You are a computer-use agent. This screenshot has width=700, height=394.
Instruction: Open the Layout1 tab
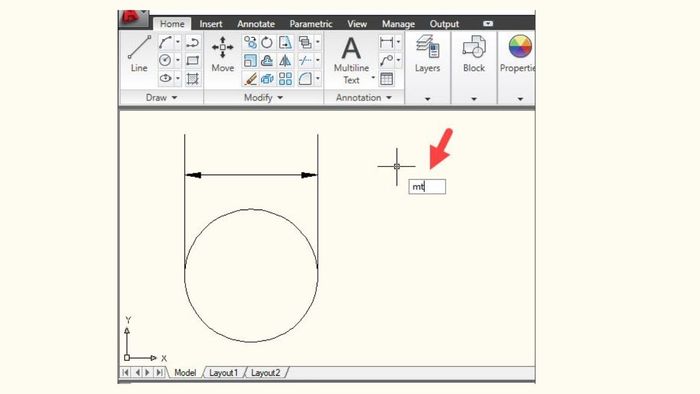223,373
